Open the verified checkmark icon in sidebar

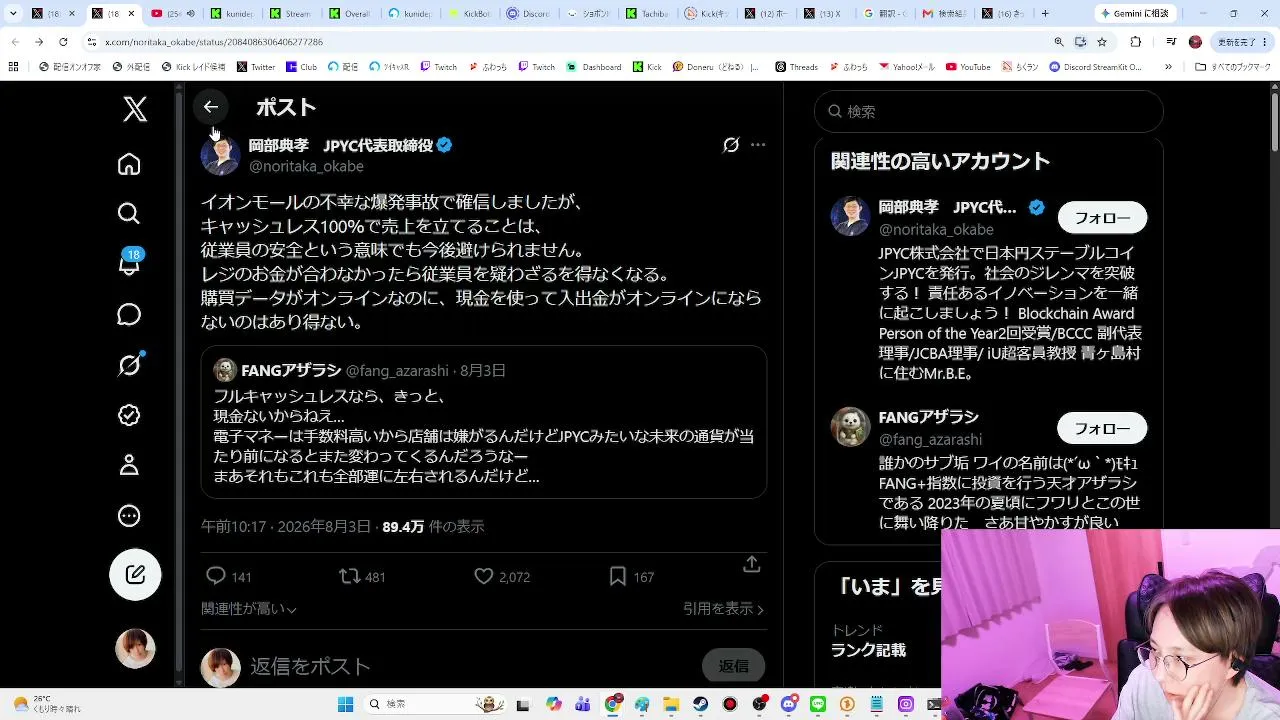[x=129, y=415]
